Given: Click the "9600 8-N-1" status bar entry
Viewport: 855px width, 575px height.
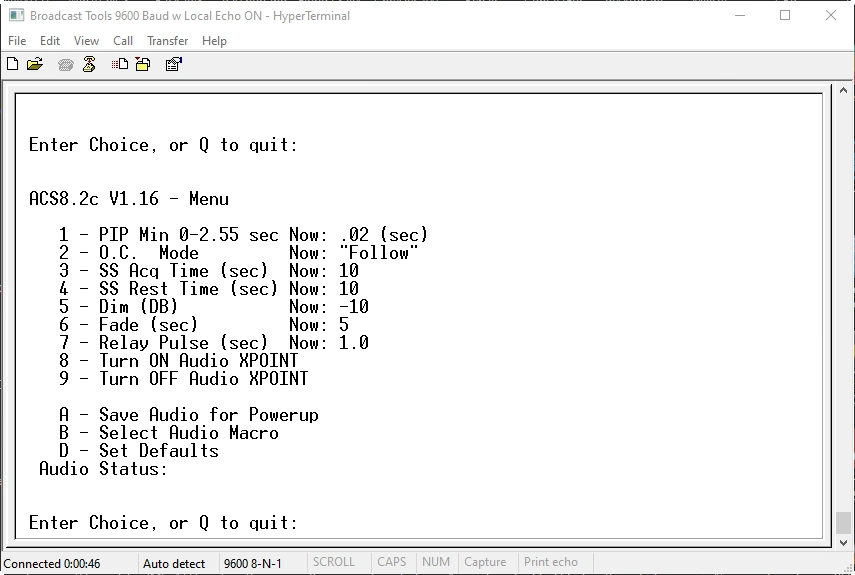Looking at the screenshot, I should point(252,564).
